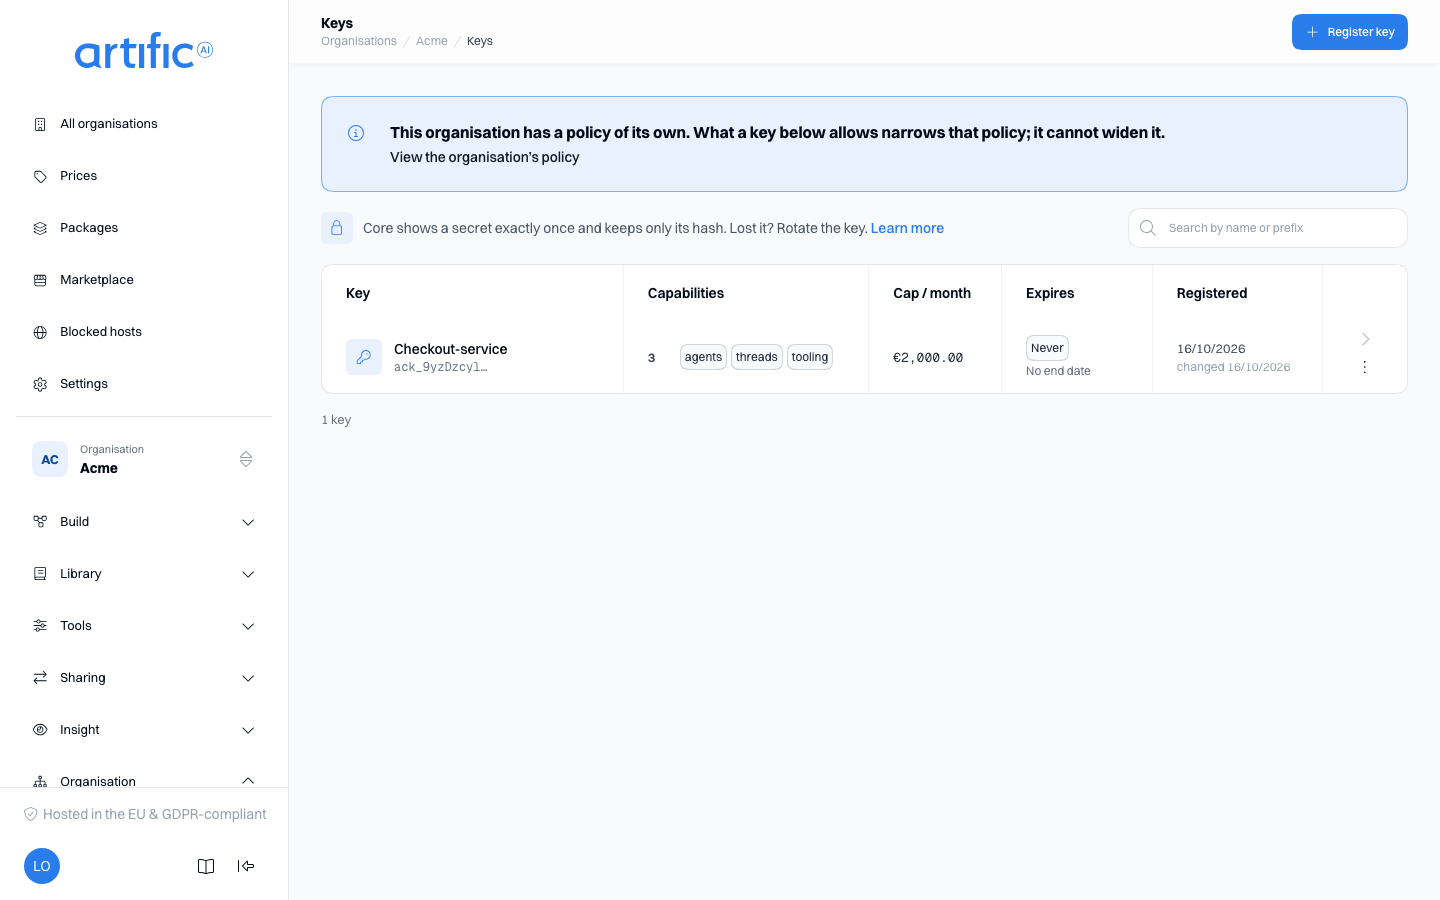Click the €2,000.00 cap value
This screenshot has height=900, width=1440.
coord(928,357)
